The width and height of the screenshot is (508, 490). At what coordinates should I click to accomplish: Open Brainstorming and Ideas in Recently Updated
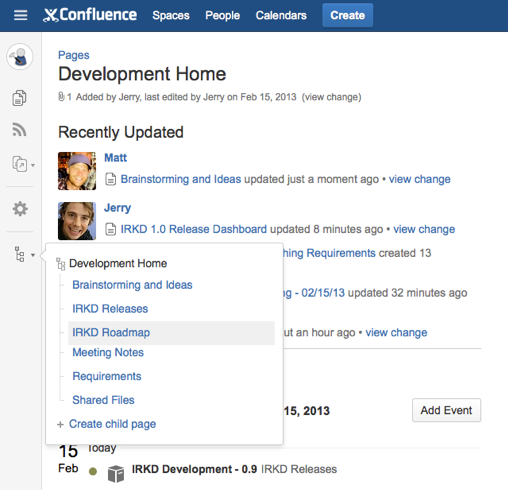point(181,179)
